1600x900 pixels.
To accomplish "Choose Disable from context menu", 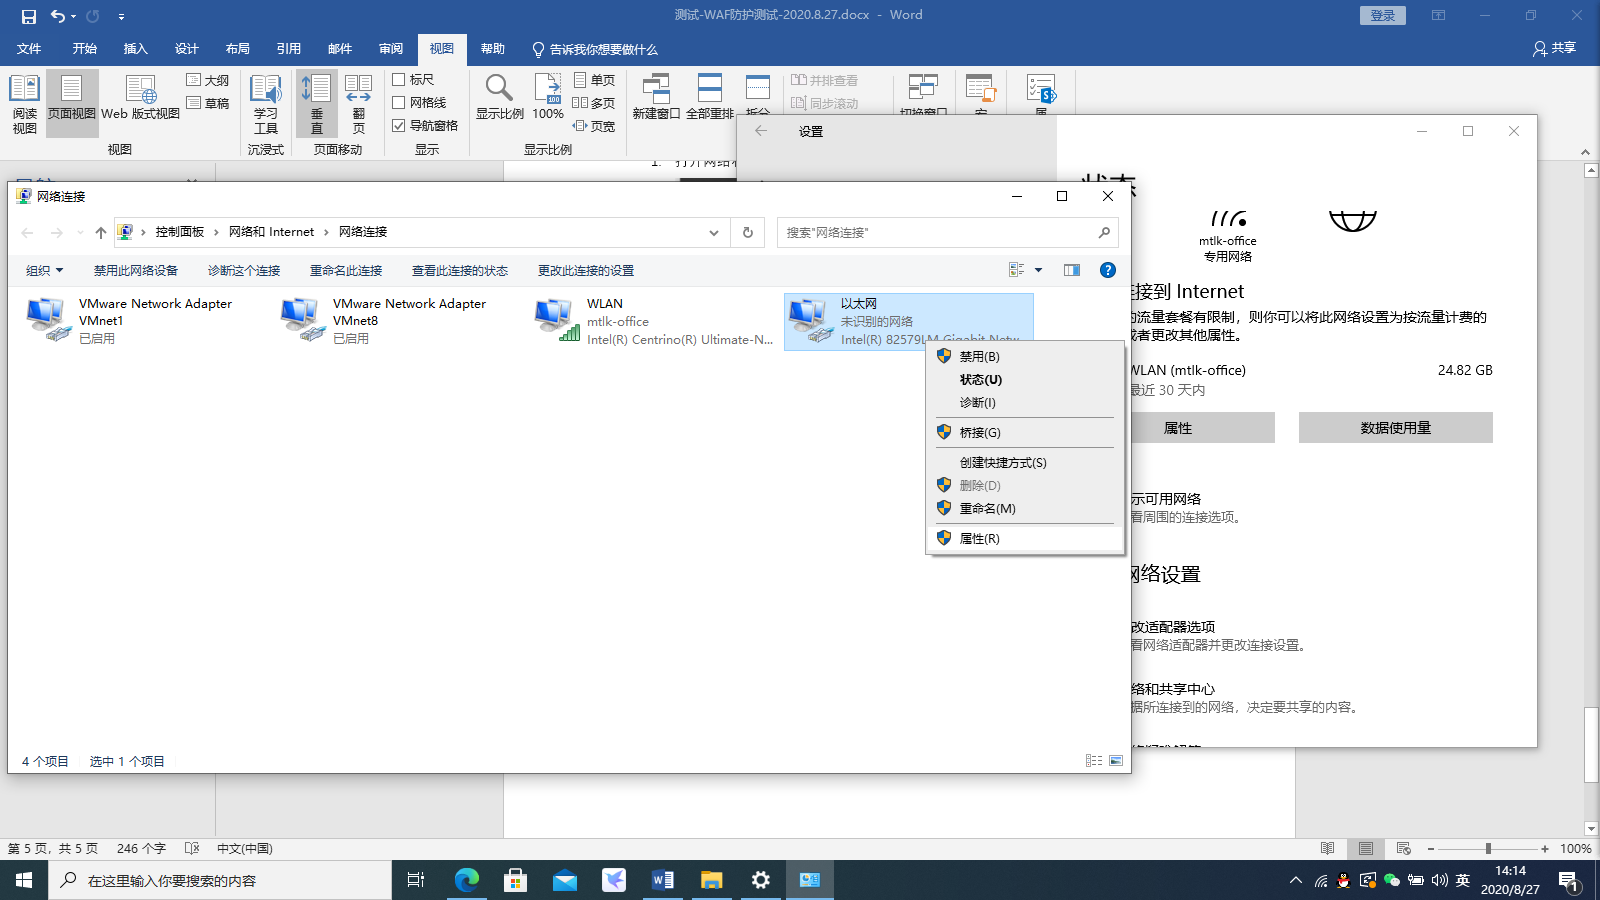I will (x=1024, y=356).
